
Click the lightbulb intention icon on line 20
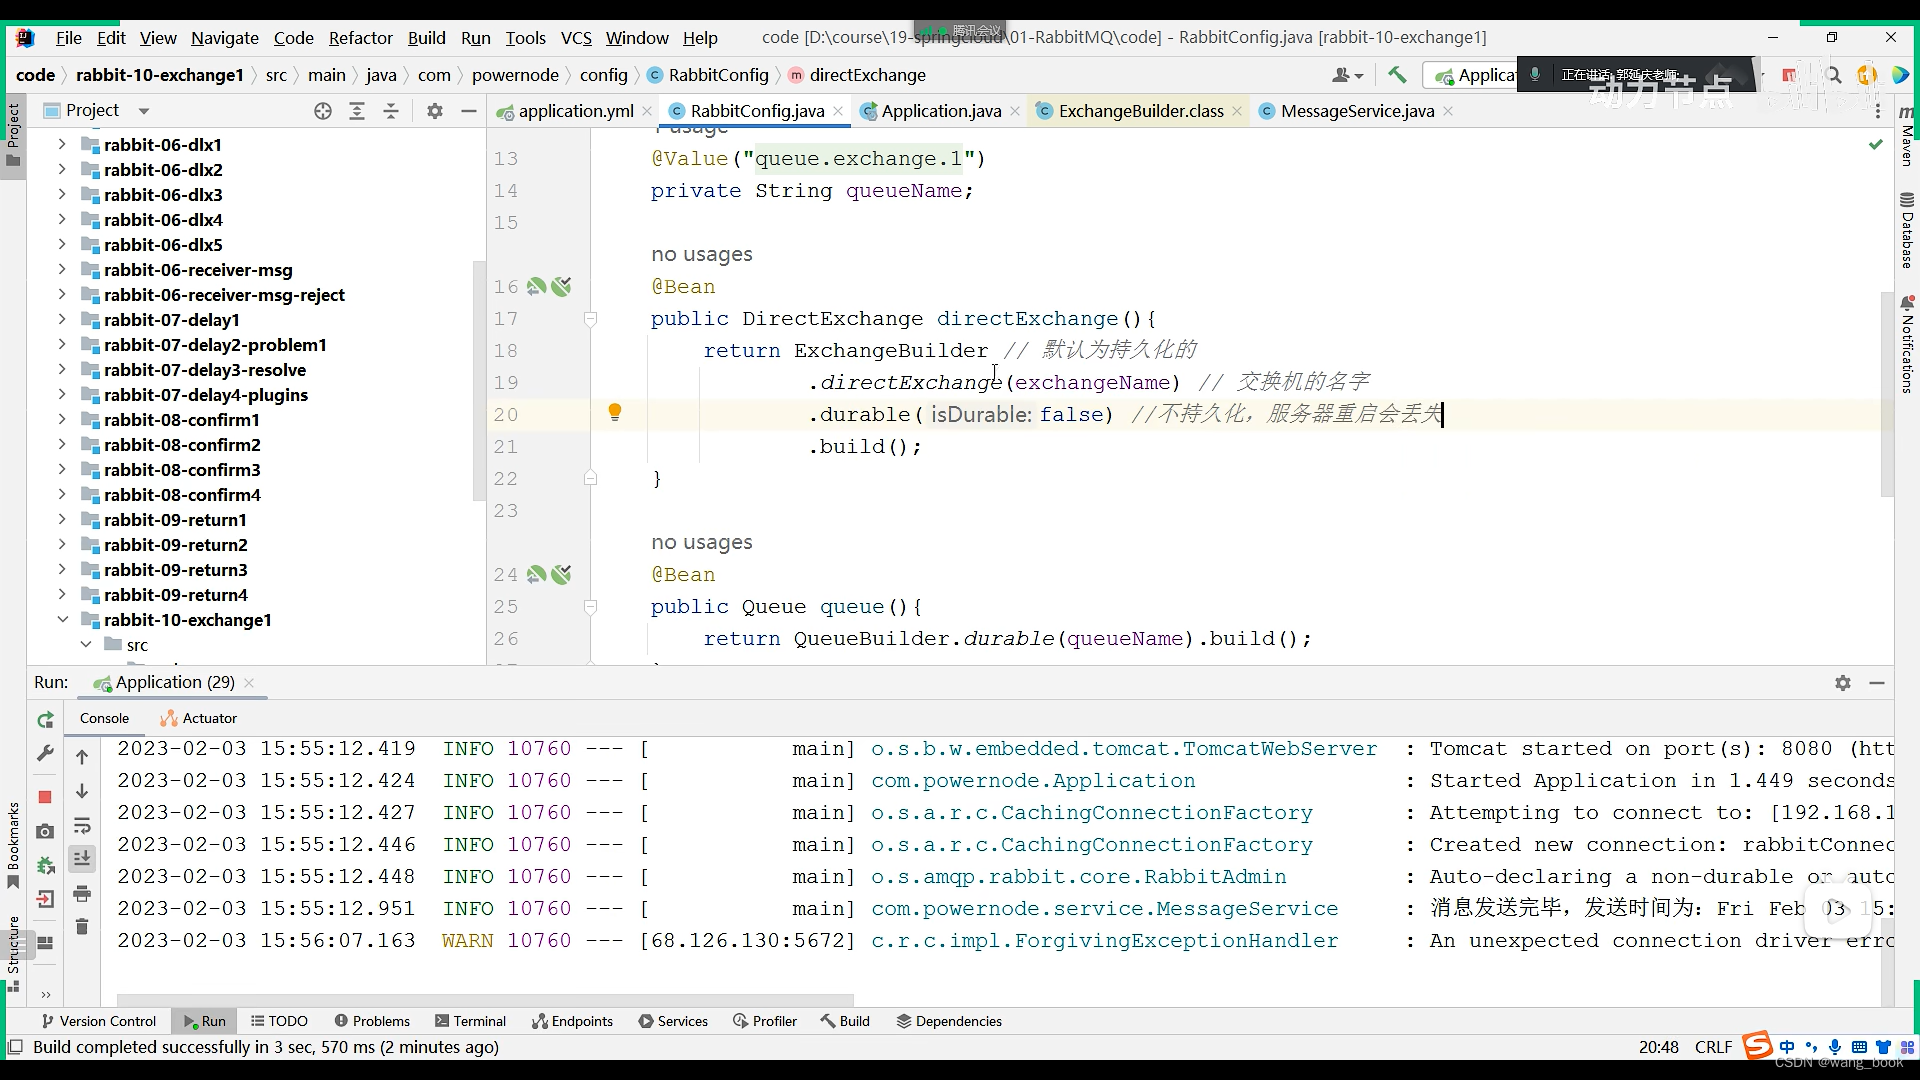click(615, 413)
